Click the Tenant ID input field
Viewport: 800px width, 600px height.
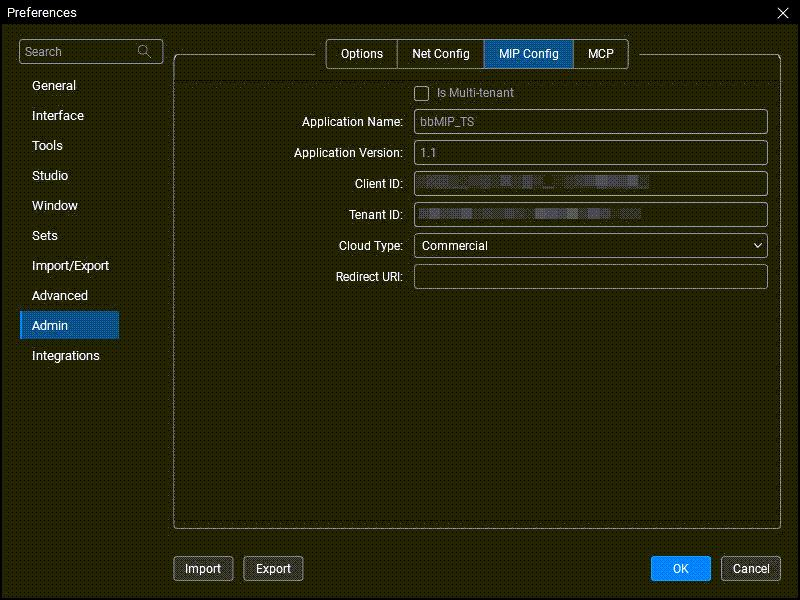tap(590, 215)
